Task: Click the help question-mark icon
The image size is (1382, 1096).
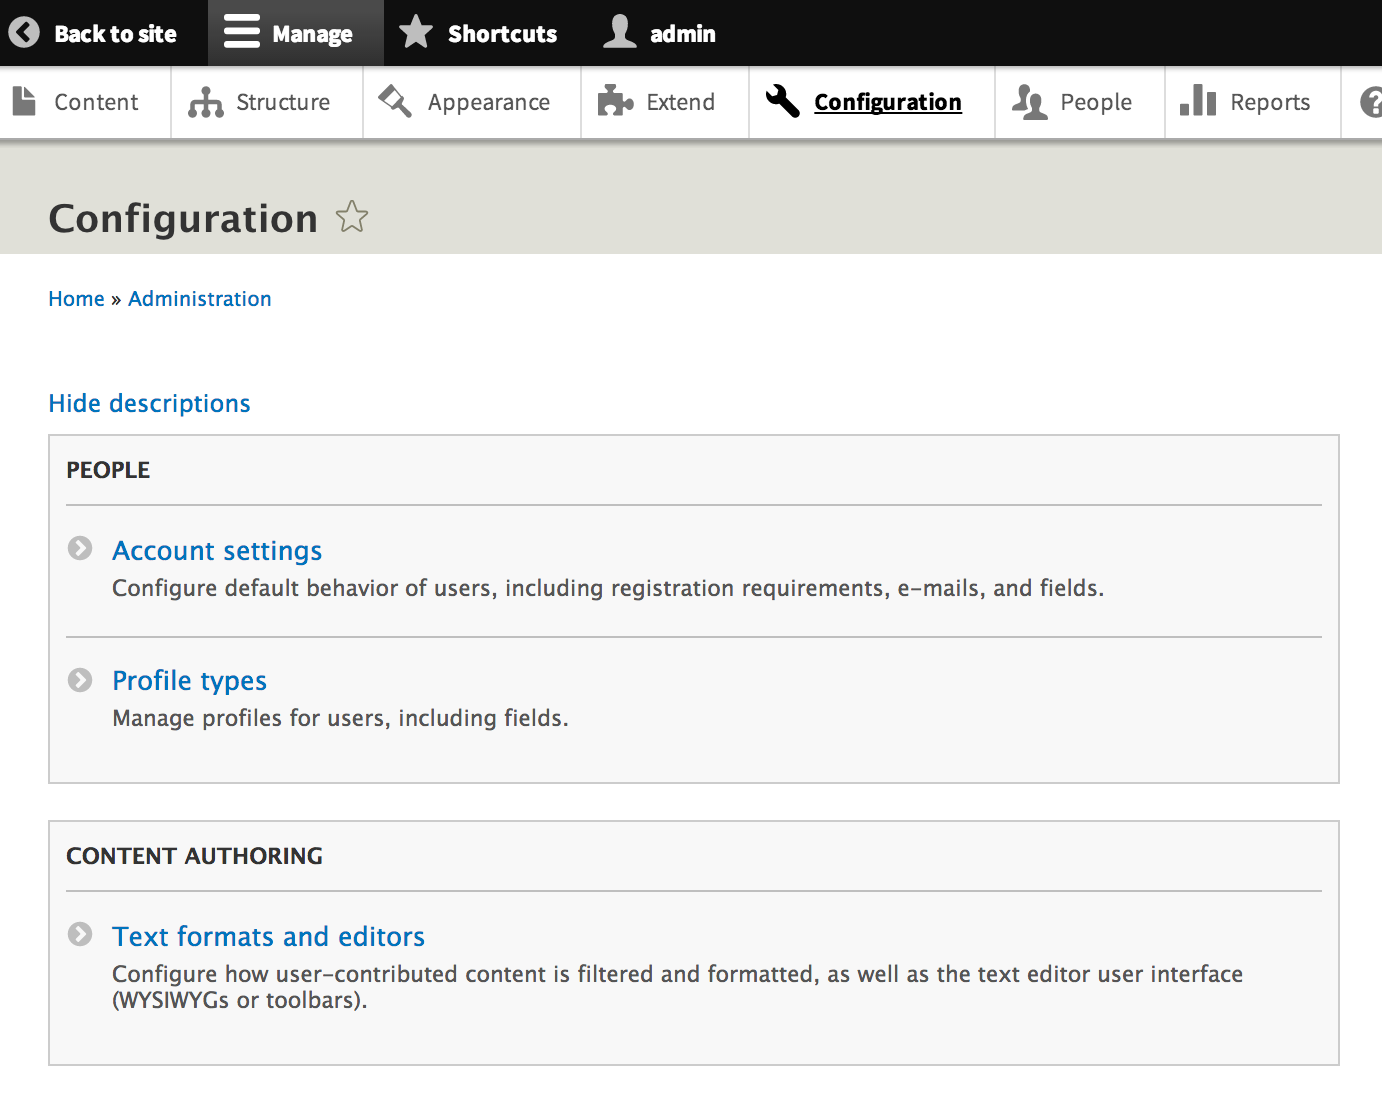Action: [x=1374, y=101]
